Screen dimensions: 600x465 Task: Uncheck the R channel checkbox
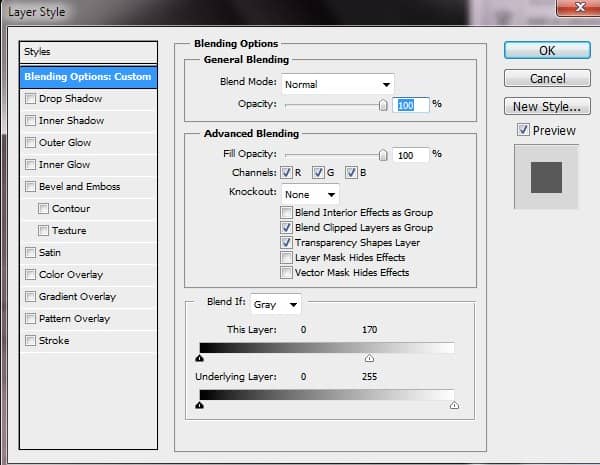coord(286,173)
